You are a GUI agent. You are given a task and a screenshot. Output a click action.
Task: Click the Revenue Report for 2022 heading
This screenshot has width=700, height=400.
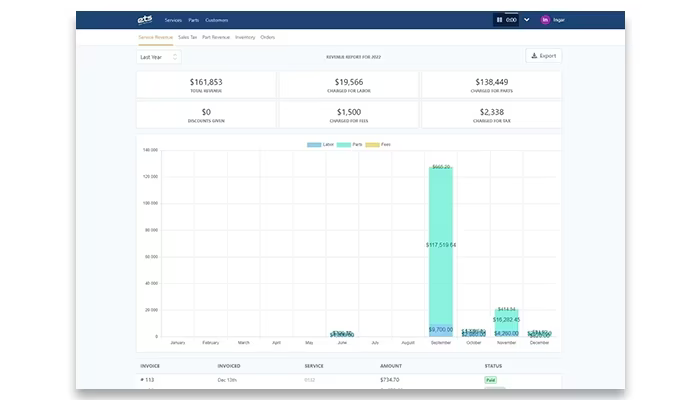(354, 57)
